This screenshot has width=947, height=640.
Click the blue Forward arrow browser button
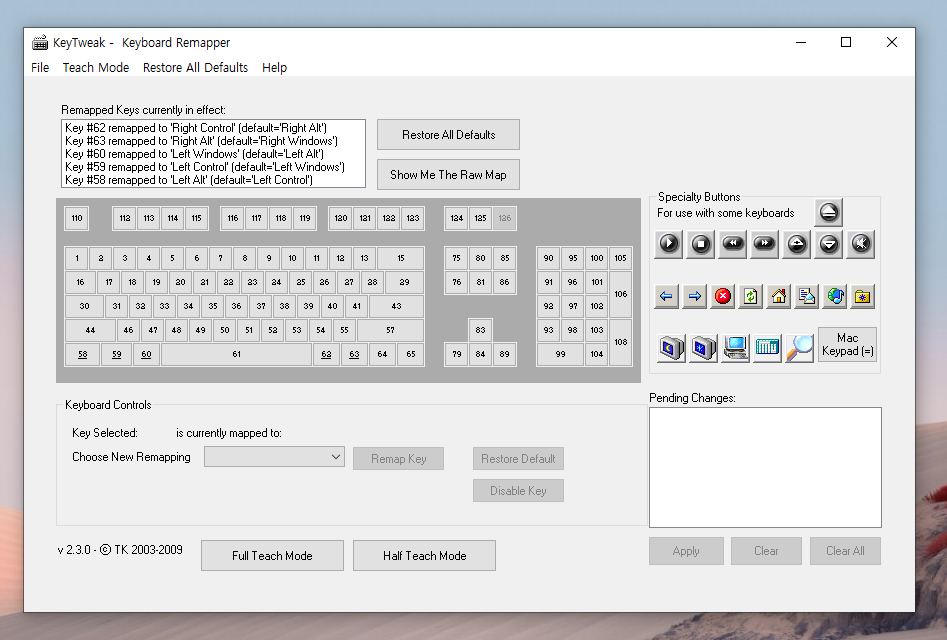pyautogui.click(x=695, y=296)
